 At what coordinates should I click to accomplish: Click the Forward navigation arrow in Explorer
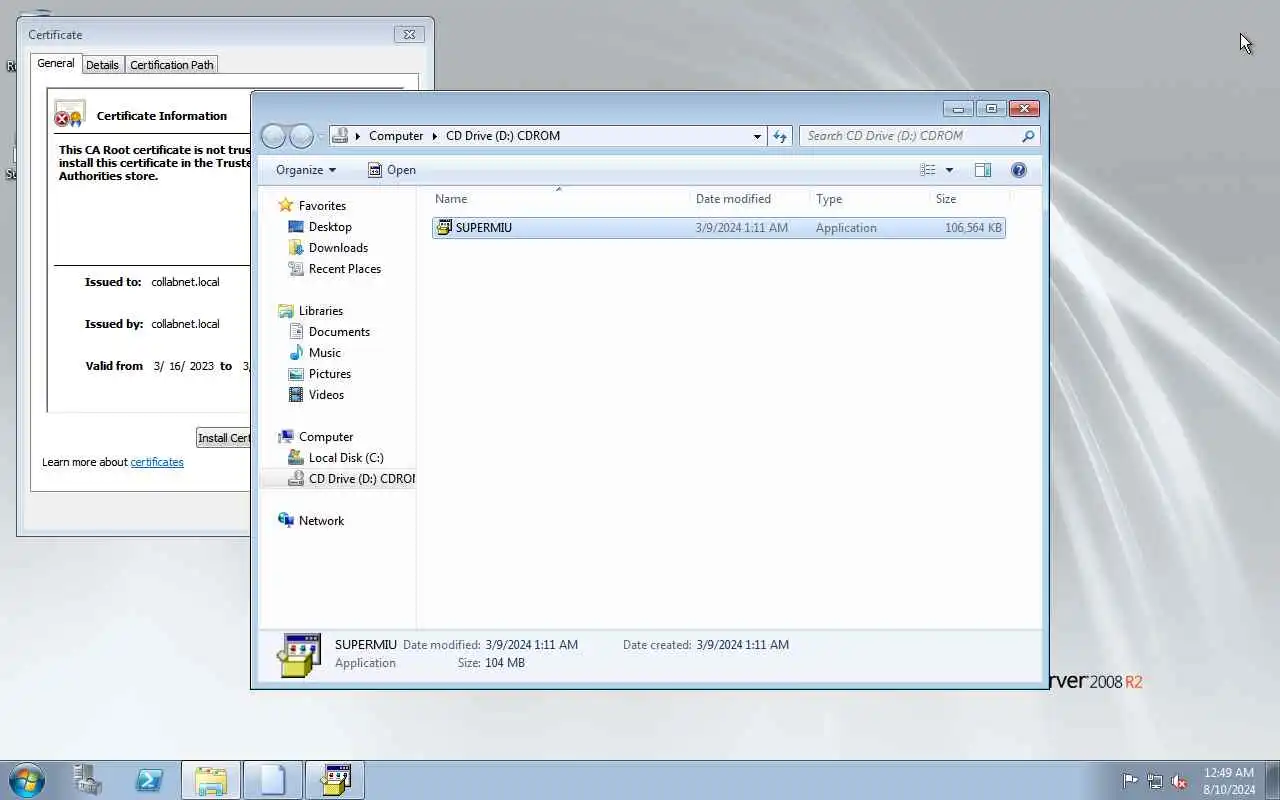tap(301, 136)
